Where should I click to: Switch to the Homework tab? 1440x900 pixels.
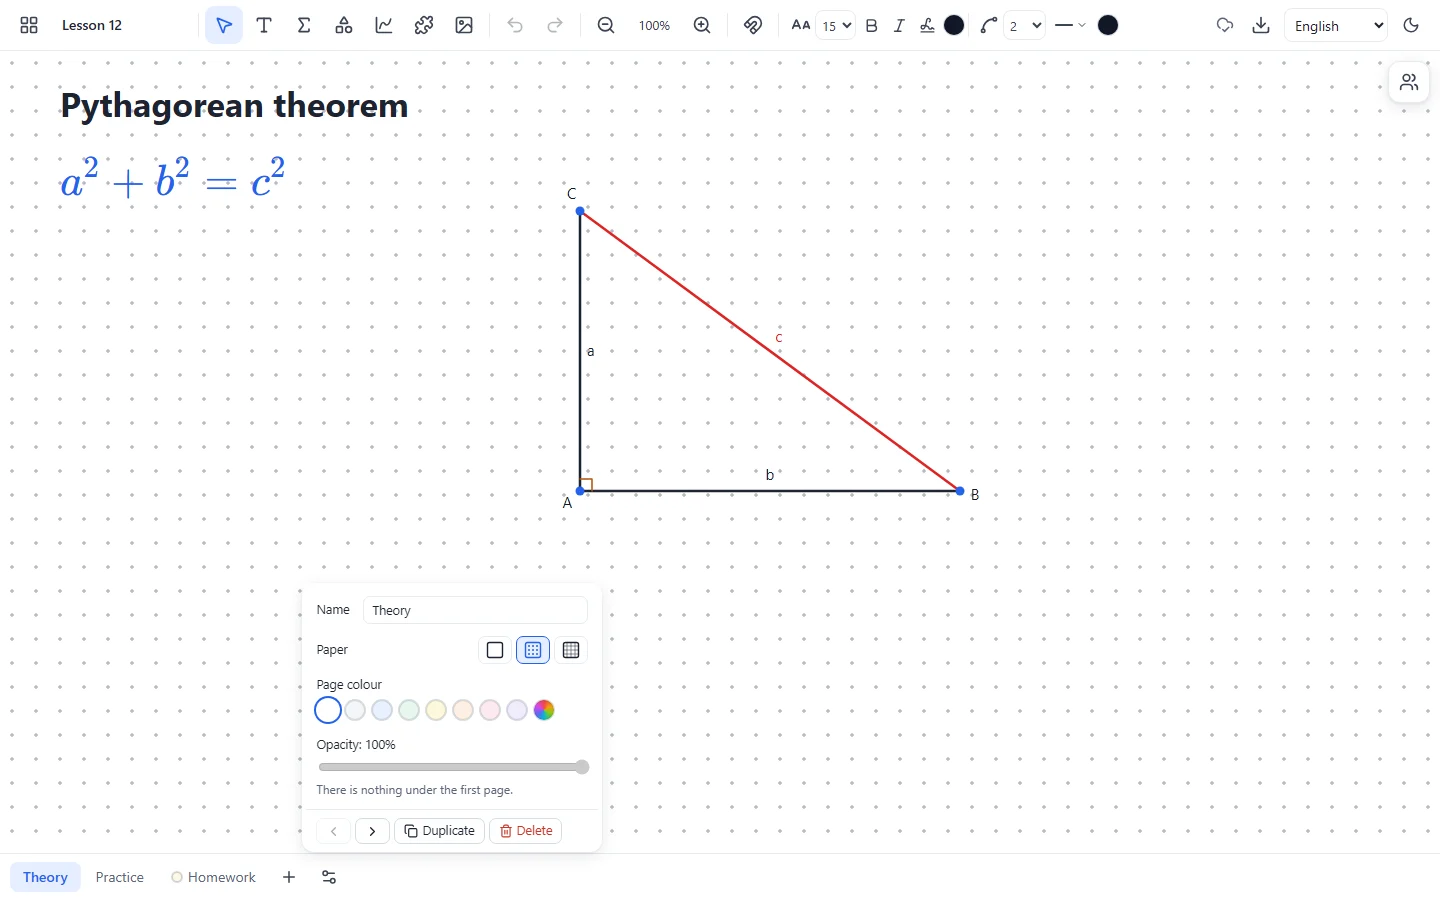(x=213, y=877)
